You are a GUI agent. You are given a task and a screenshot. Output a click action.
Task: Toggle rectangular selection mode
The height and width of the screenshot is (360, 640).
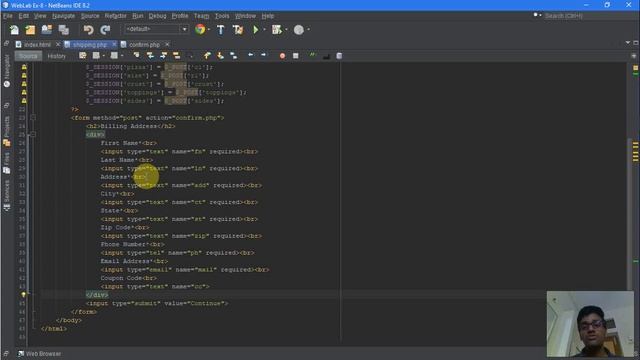(190, 56)
